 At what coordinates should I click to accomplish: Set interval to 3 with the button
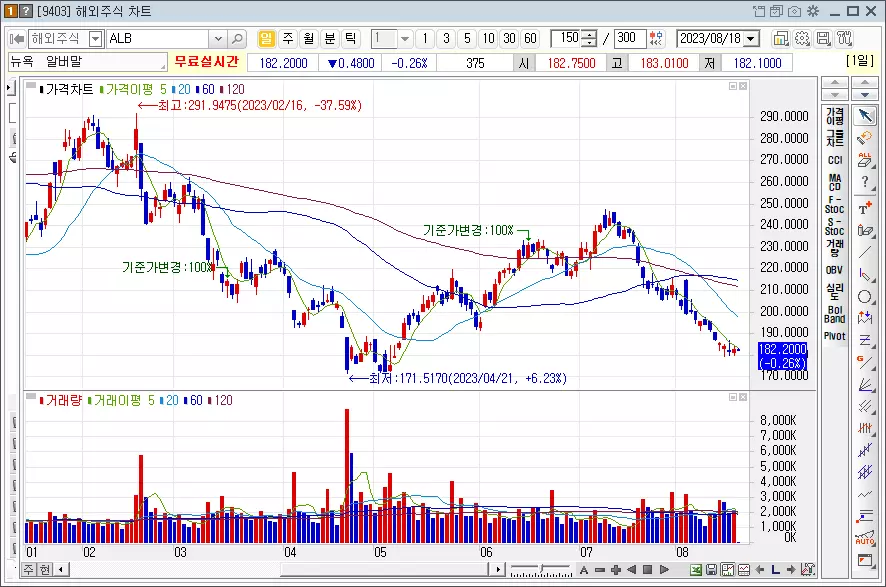(446, 39)
